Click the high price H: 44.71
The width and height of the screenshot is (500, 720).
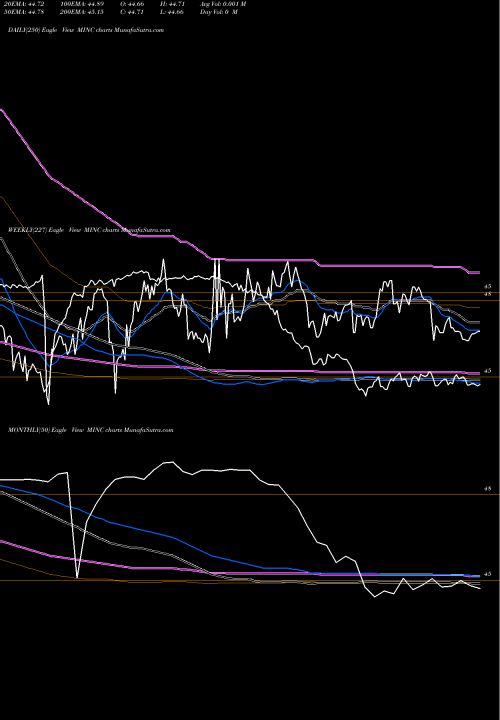174,4
